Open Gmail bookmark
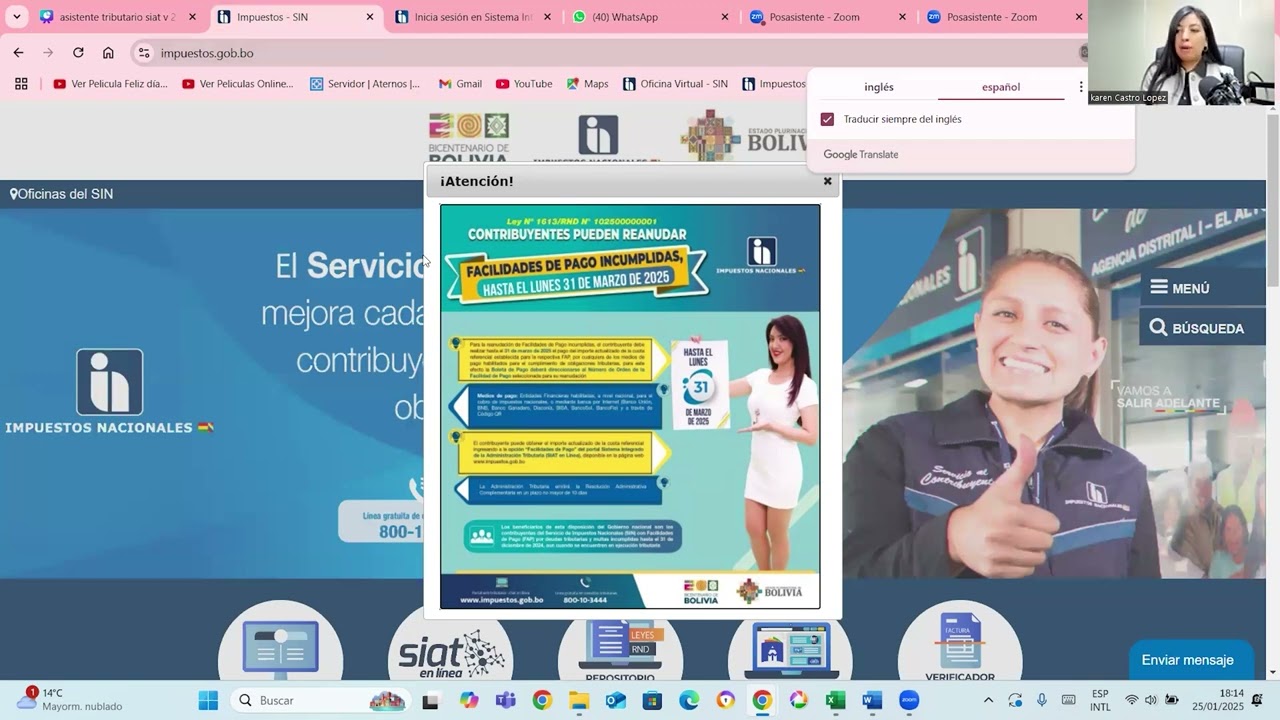Screen dimensions: 1280x720 [460, 84]
